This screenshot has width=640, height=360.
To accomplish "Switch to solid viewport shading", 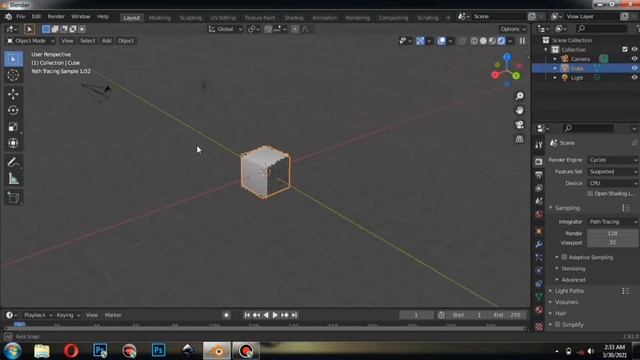I will tap(483, 41).
